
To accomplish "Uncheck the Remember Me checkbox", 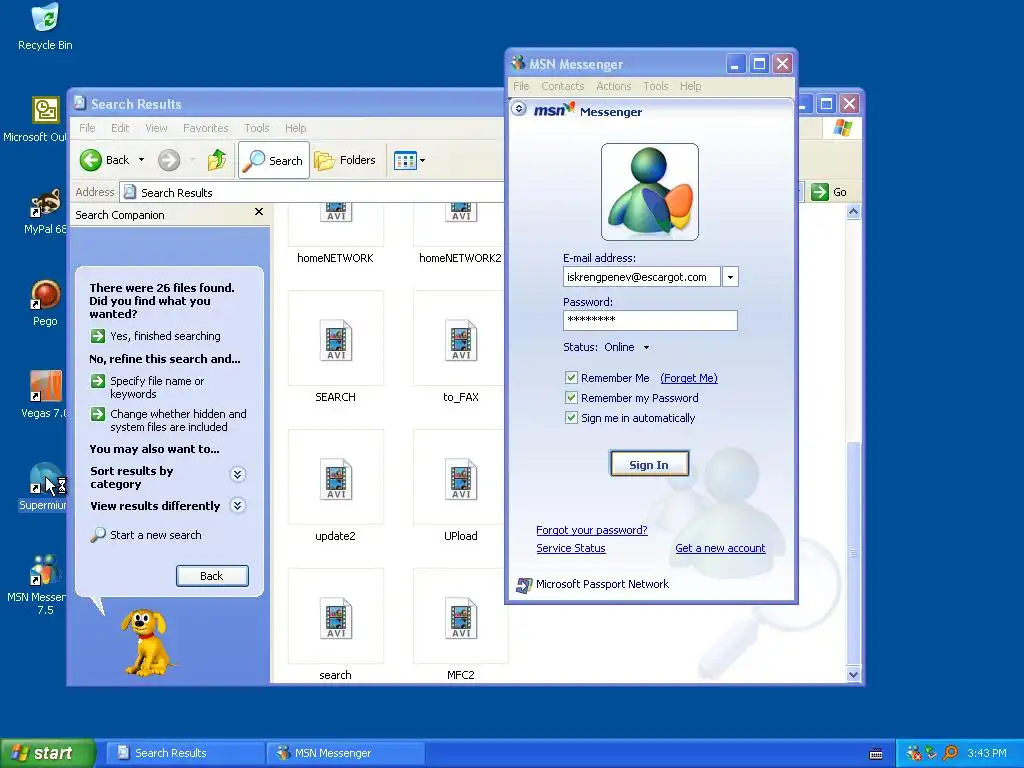I will [x=571, y=377].
